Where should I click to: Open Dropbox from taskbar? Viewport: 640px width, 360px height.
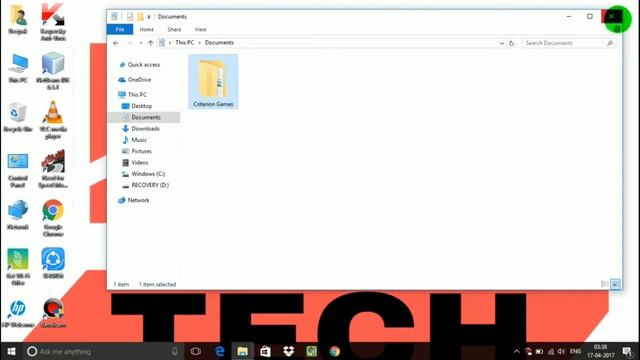coord(289,351)
